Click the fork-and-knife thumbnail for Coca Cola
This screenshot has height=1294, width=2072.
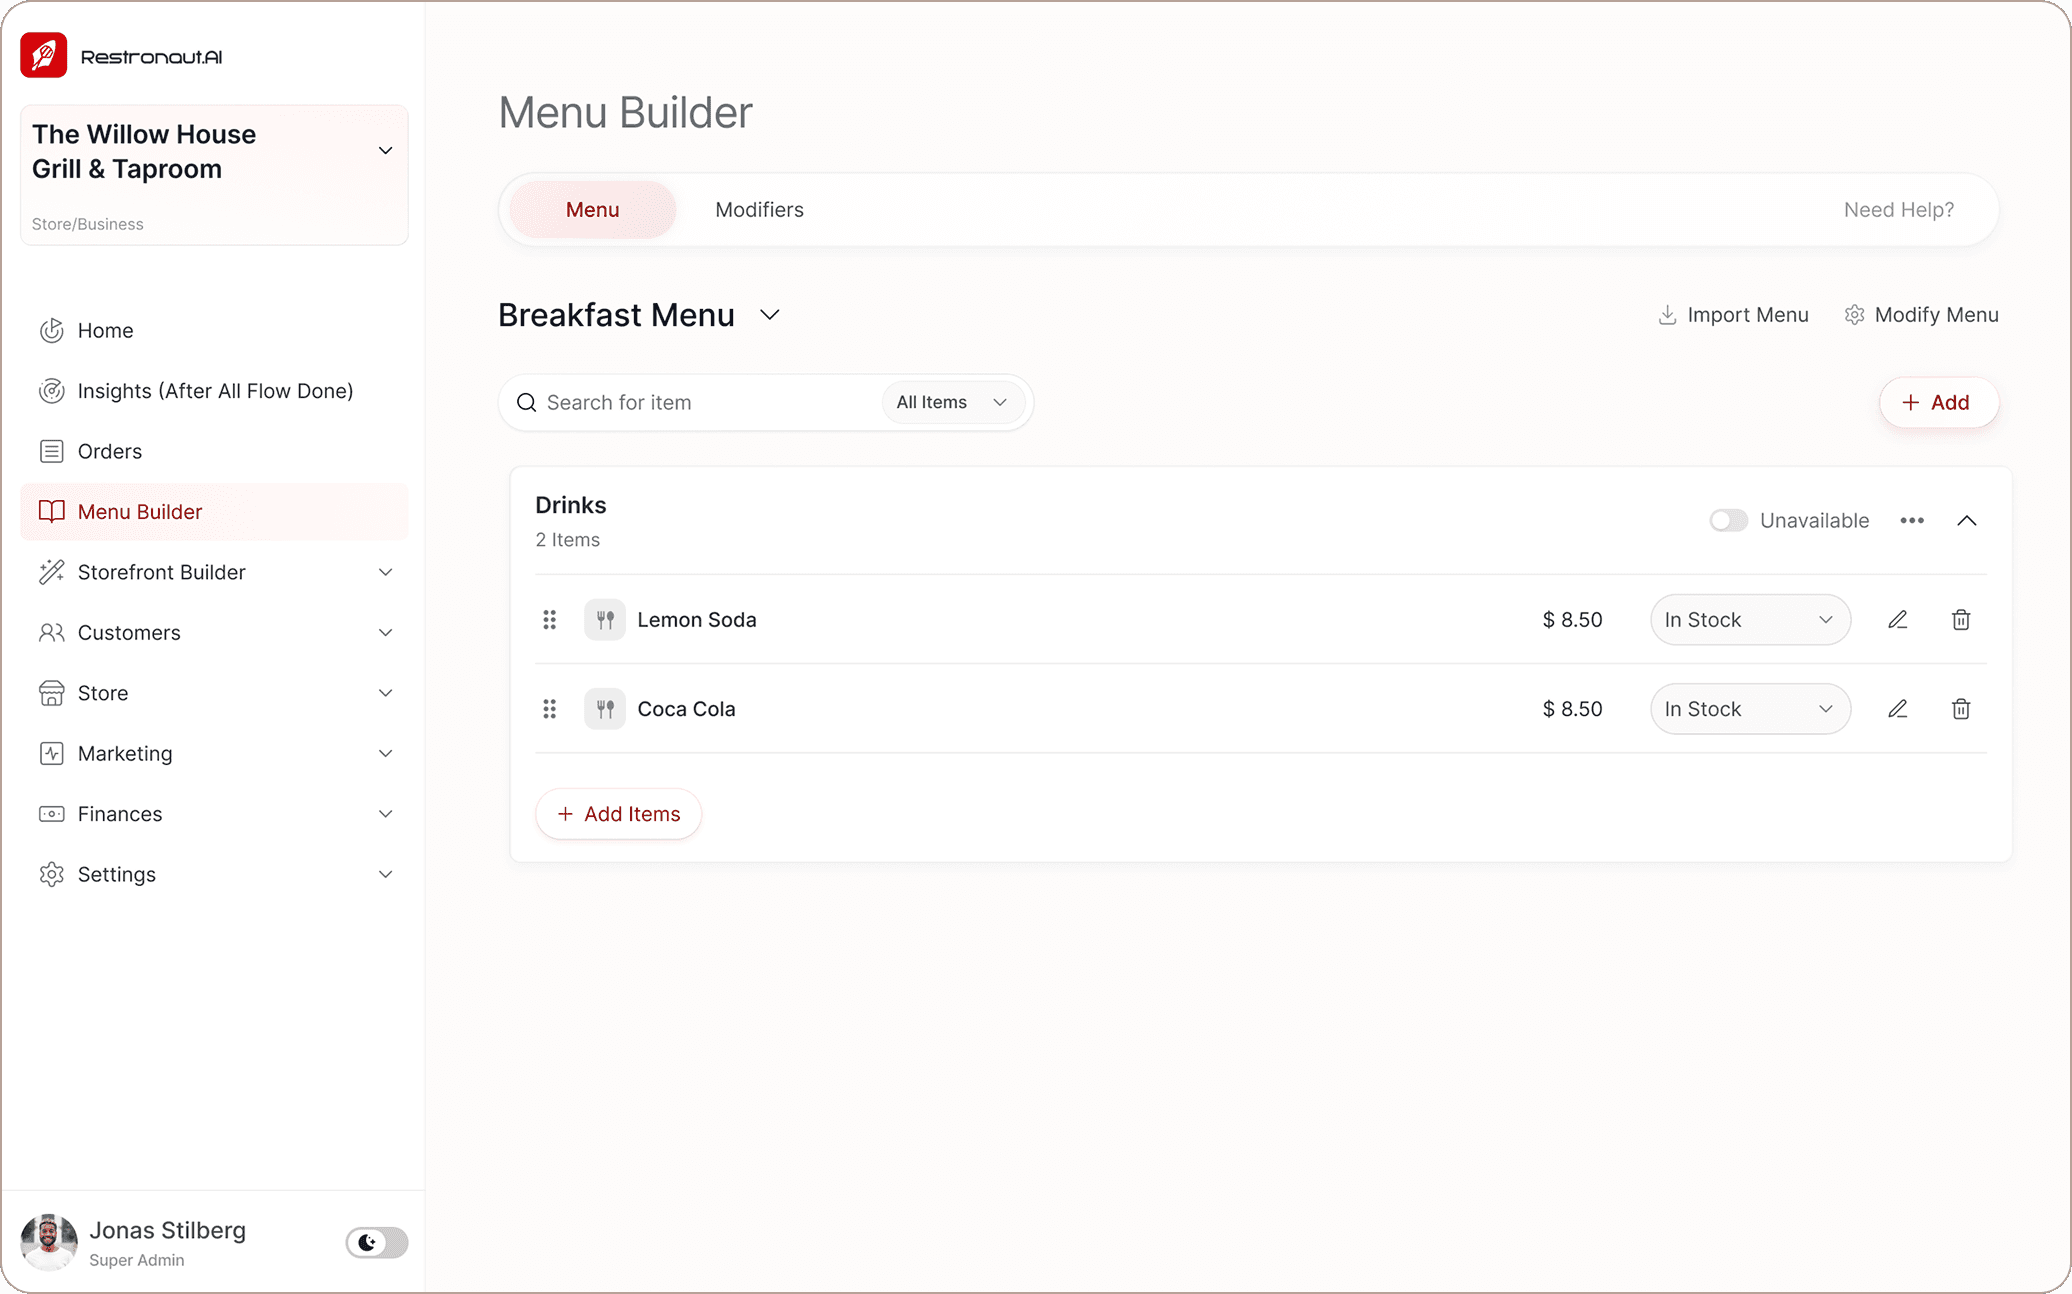click(x=604, y=709)
